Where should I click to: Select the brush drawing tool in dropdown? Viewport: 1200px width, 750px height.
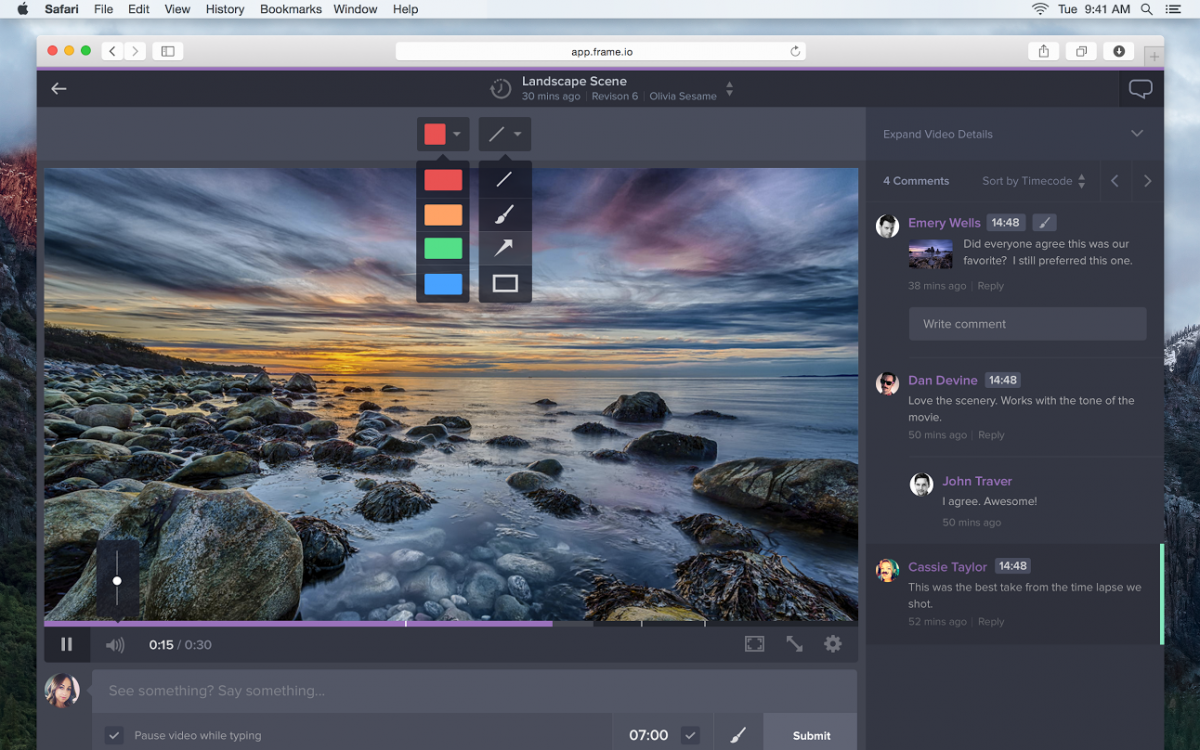(505, 214)
